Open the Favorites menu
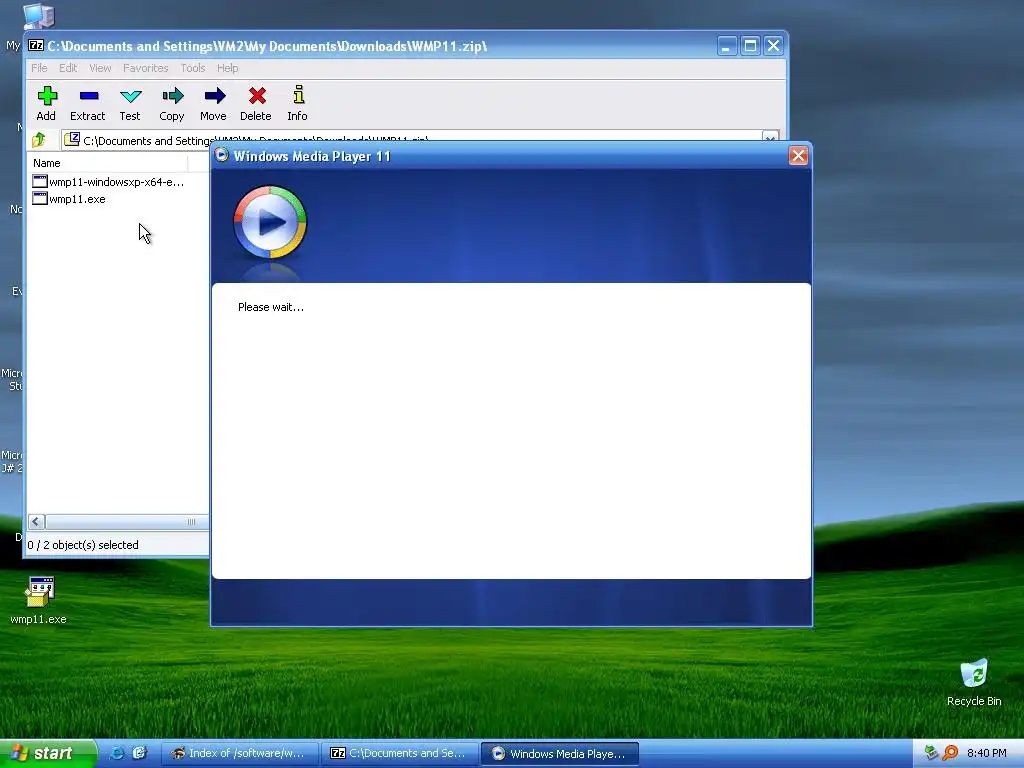 [x=146, y=68]
